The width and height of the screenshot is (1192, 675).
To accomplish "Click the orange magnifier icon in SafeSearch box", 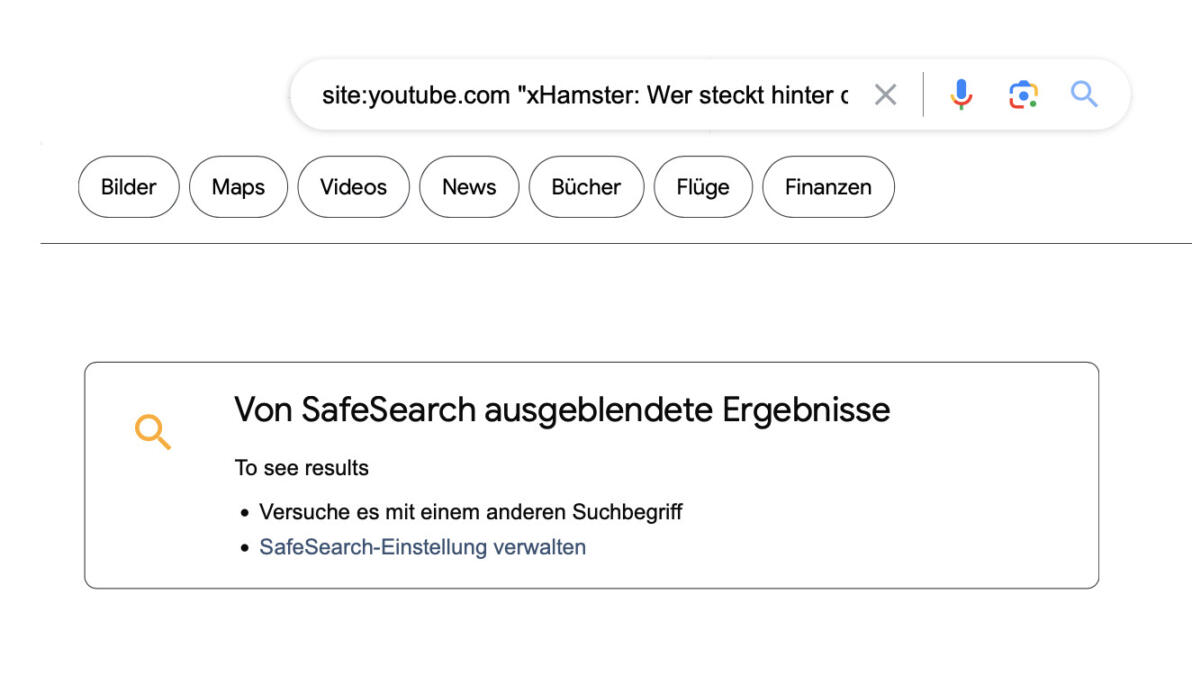I will tap(153, 432).
